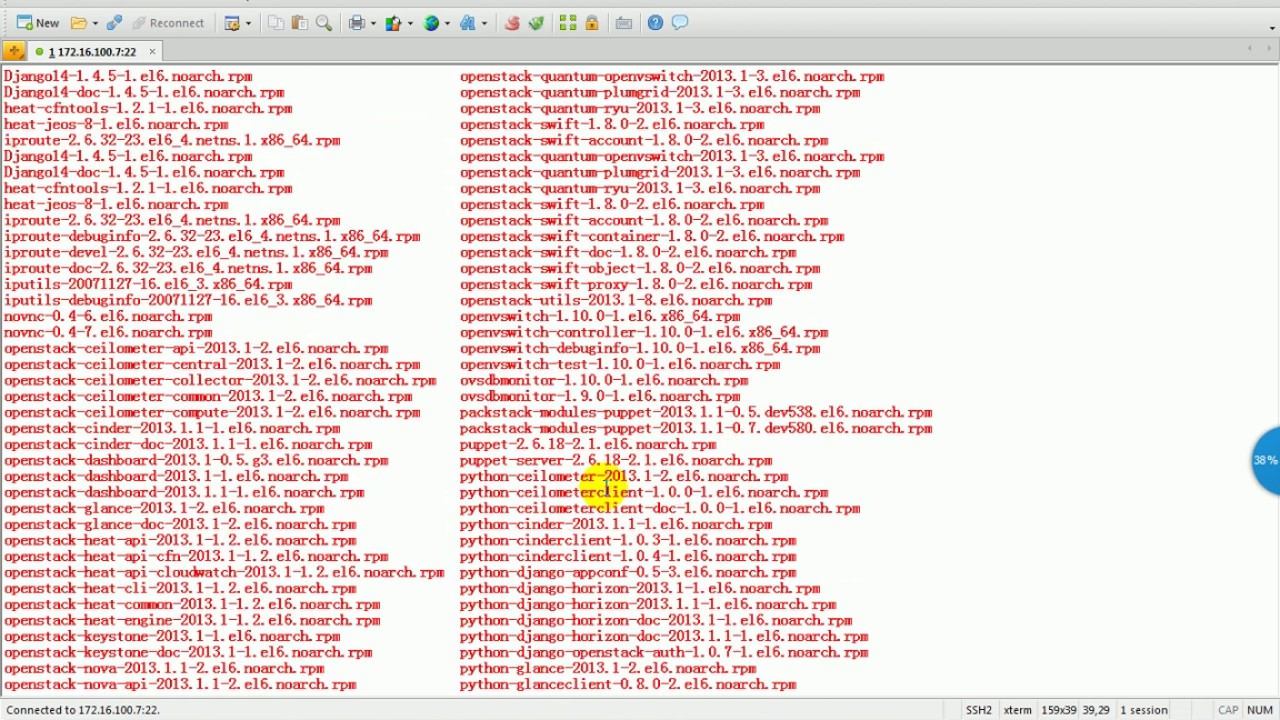This screenshot has width=1280, height=720.
Task: Click the green grid full-screen icon
Action: pos(568,22)
